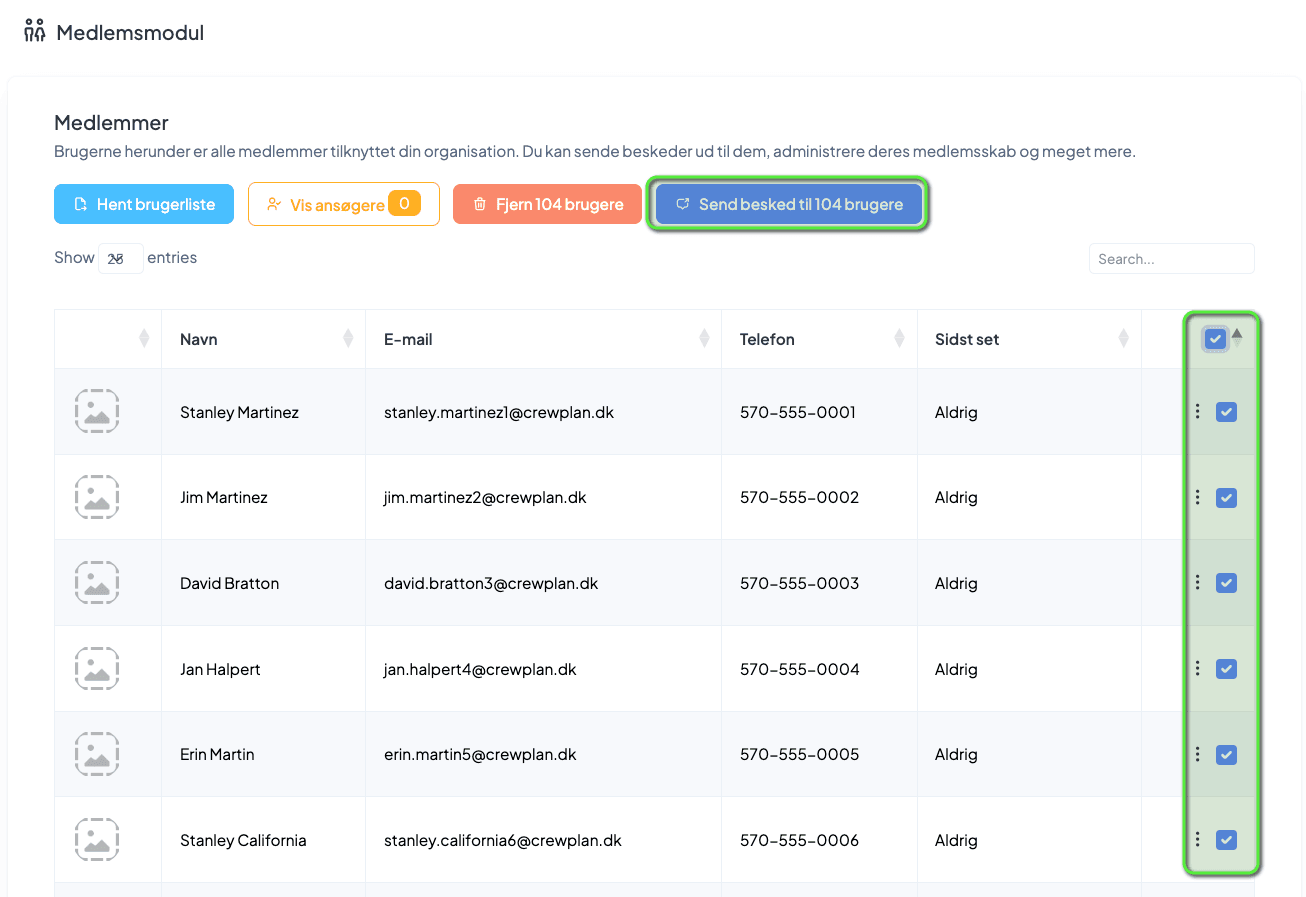1306x897 pixels.
Task: Click Stanley California's three-dot menu icon
Action: point(1197,839)
